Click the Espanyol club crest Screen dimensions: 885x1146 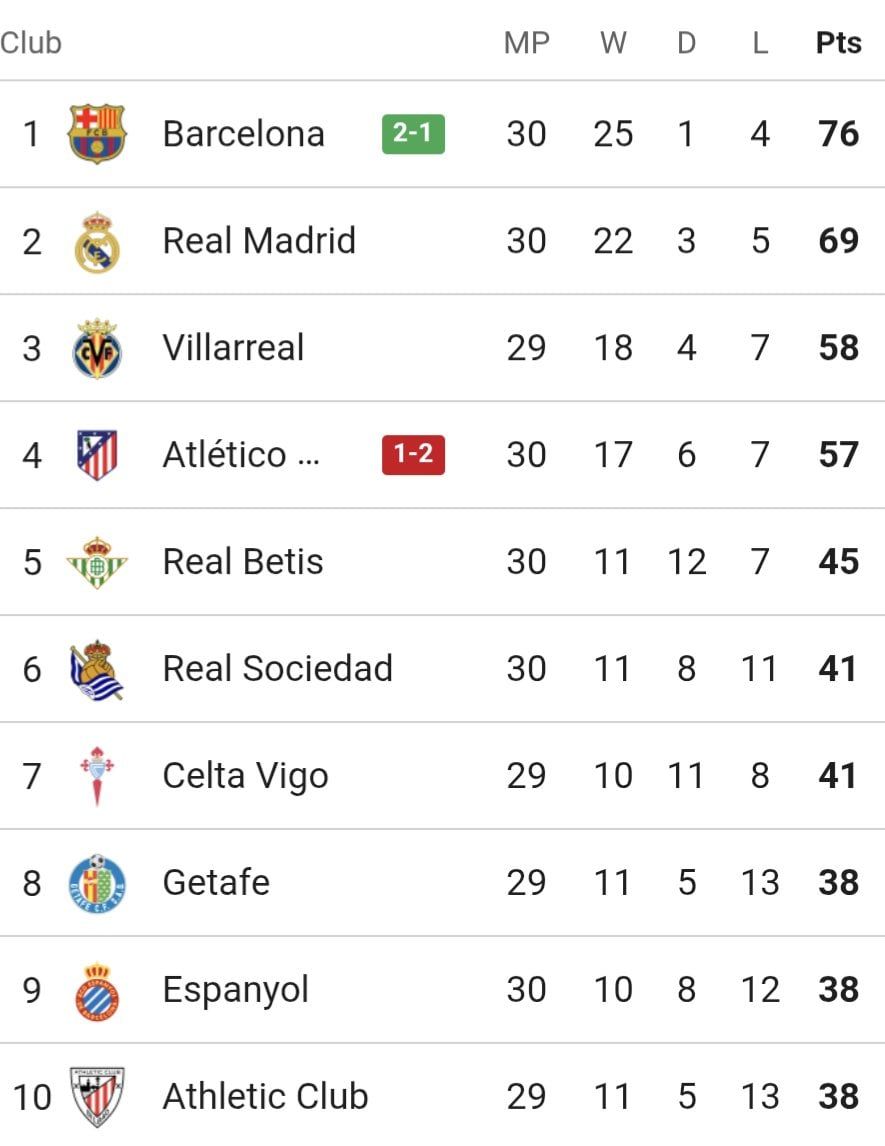(x=97, y=990)
